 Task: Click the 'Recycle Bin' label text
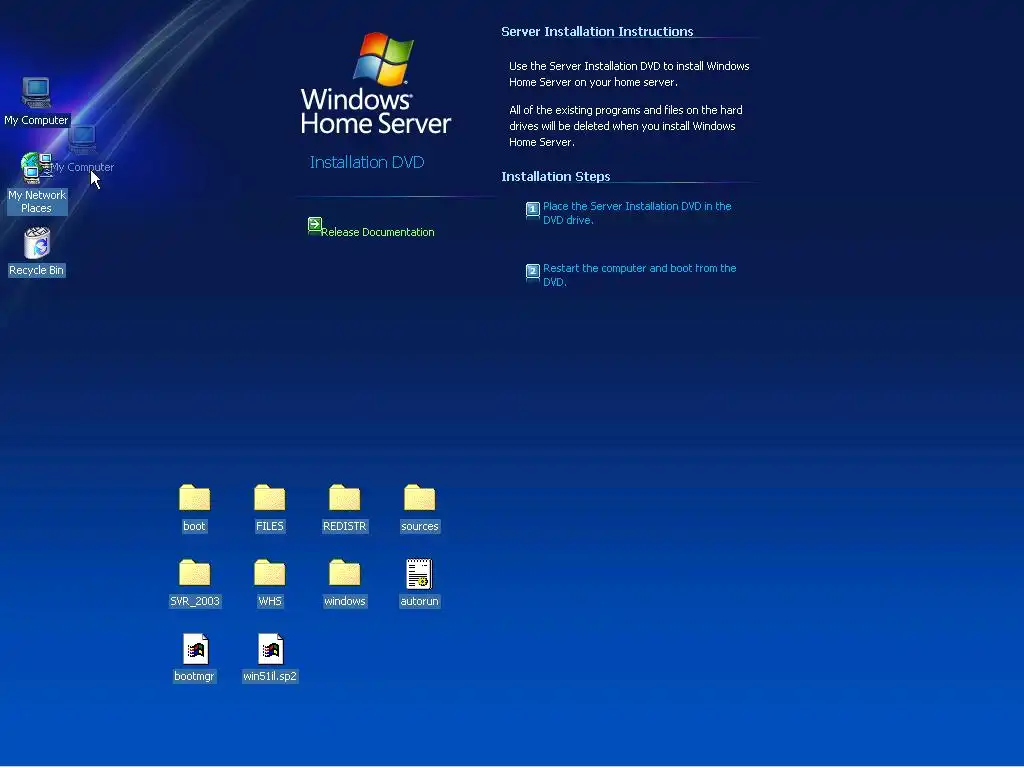tap(37, 270)
